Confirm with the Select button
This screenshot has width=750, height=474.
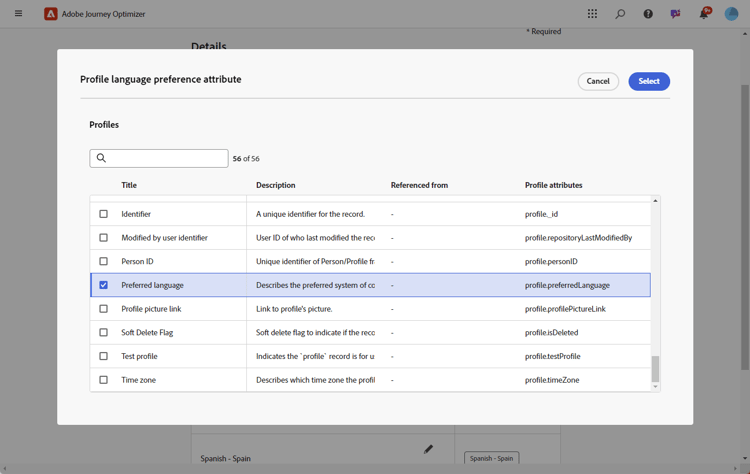pos(649,81)
